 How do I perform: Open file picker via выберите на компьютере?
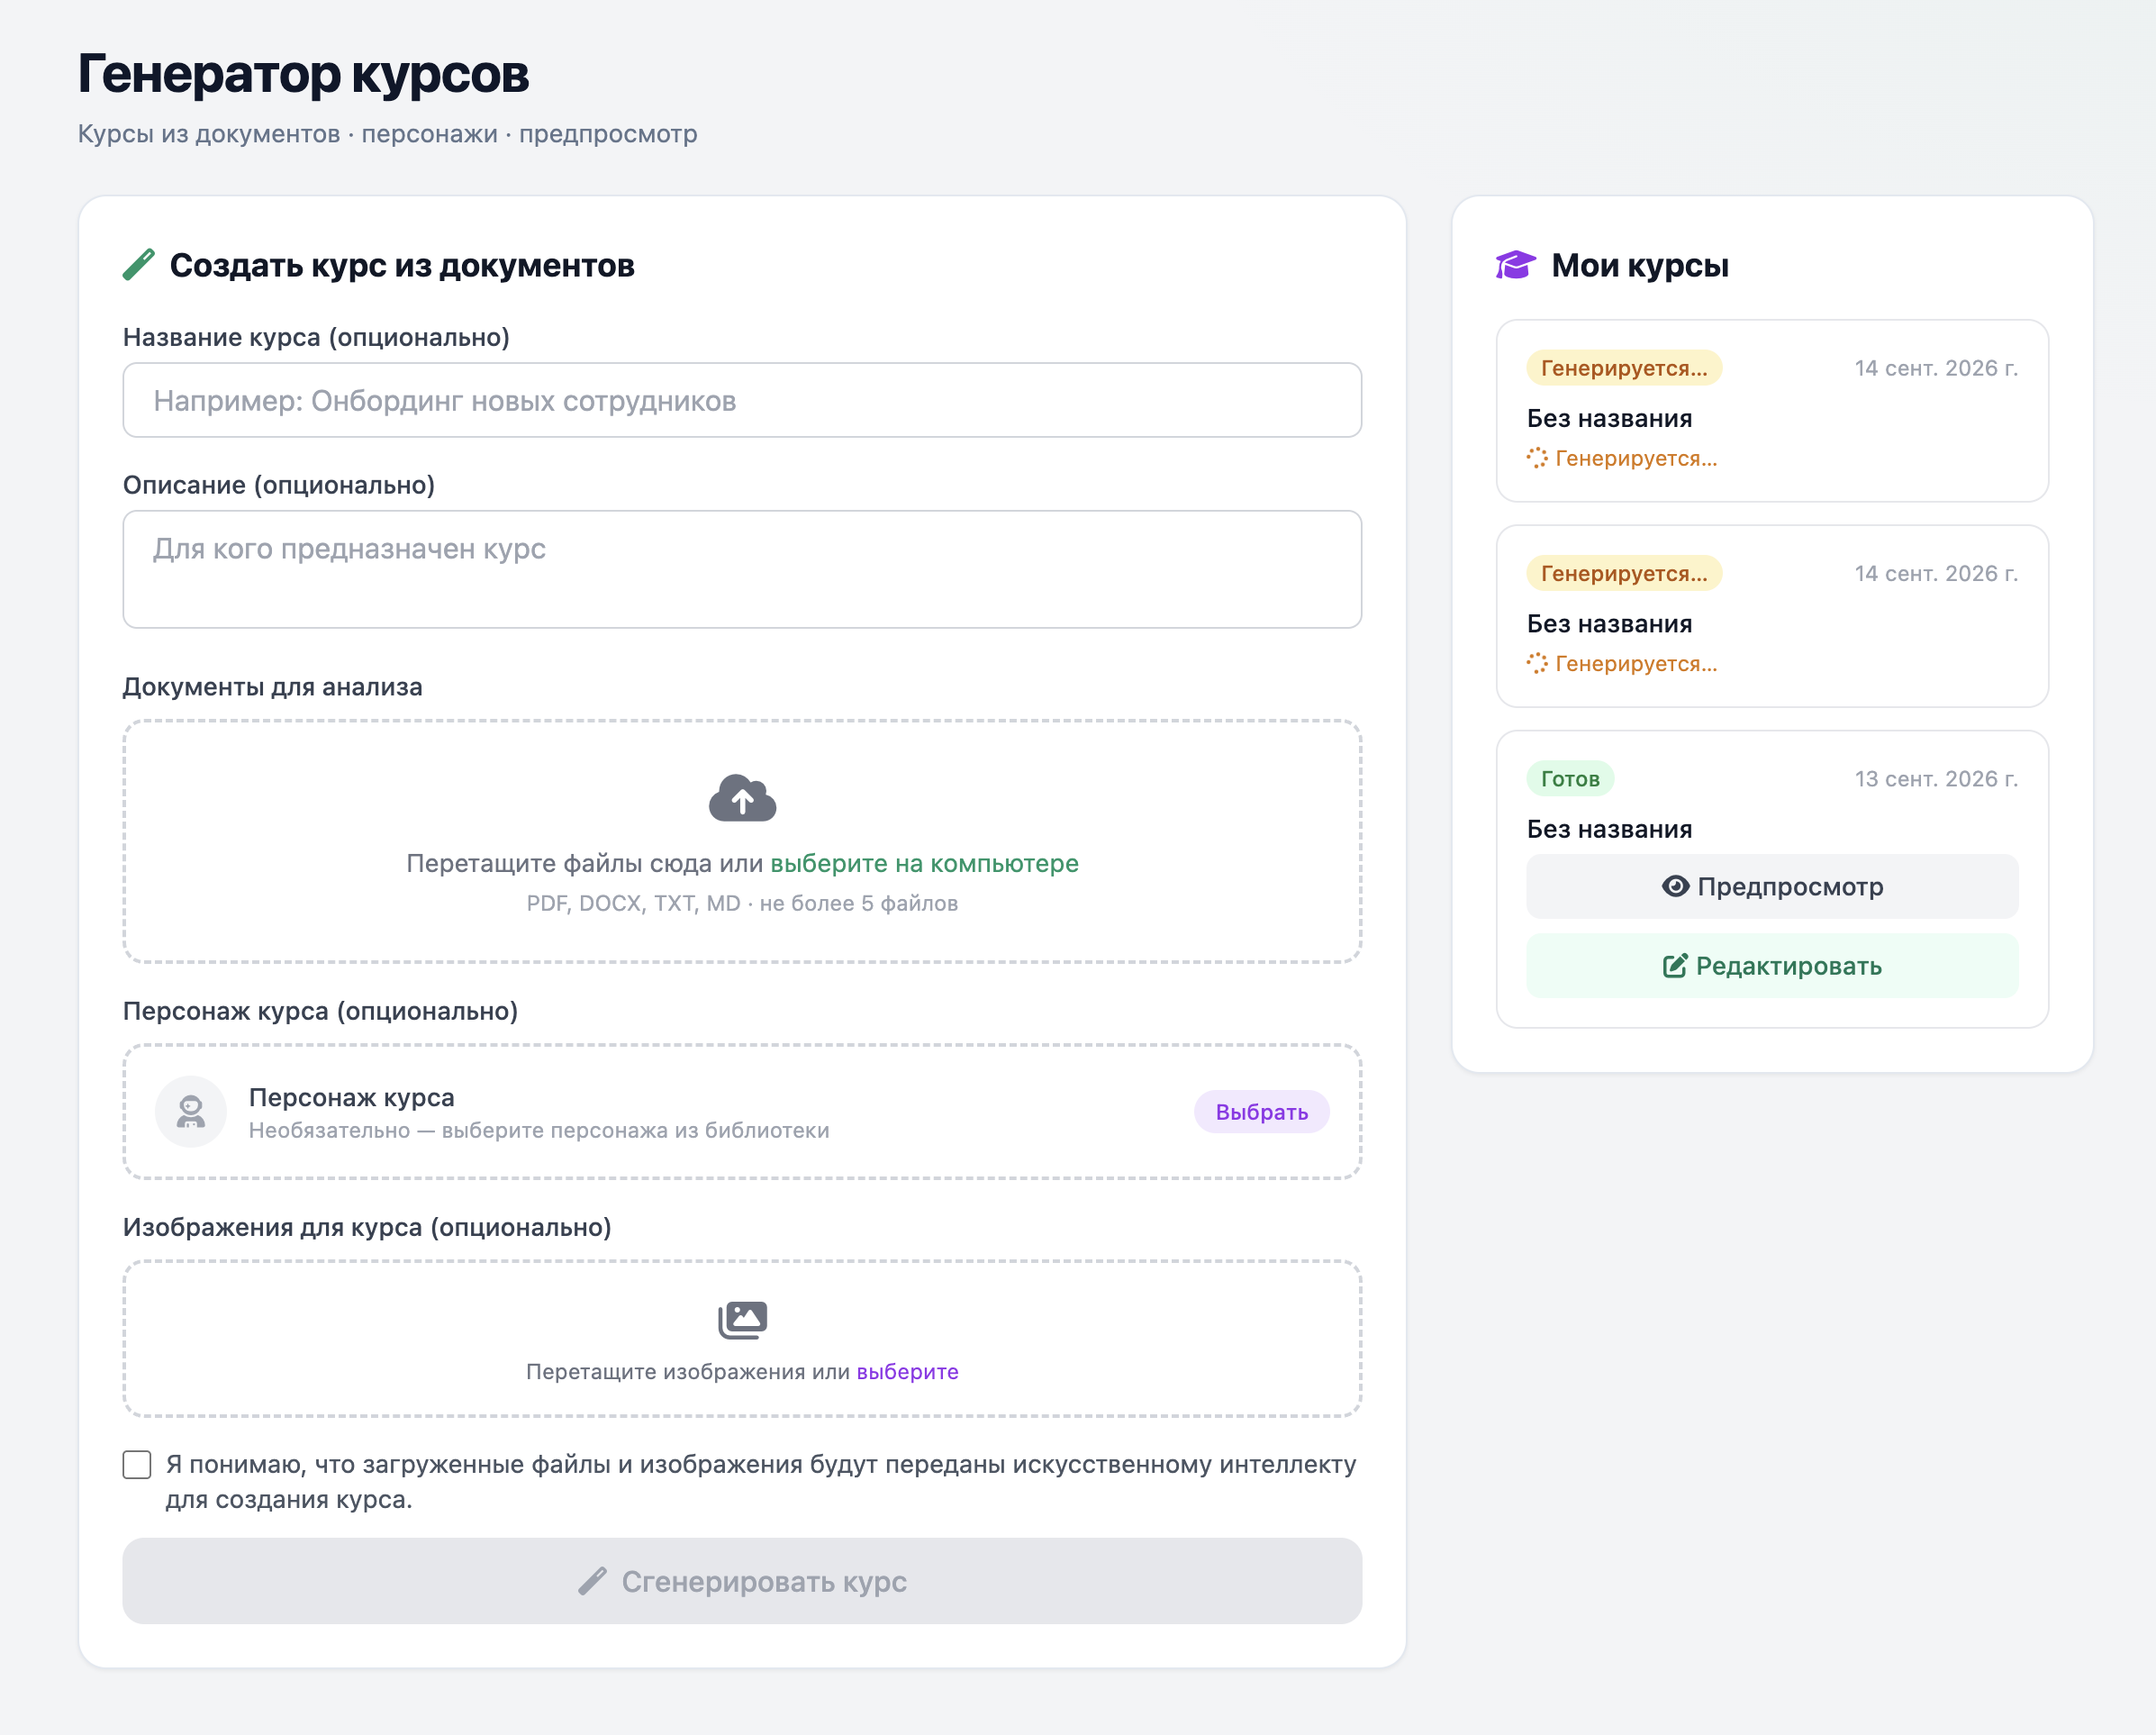click(x=924, y=863)
